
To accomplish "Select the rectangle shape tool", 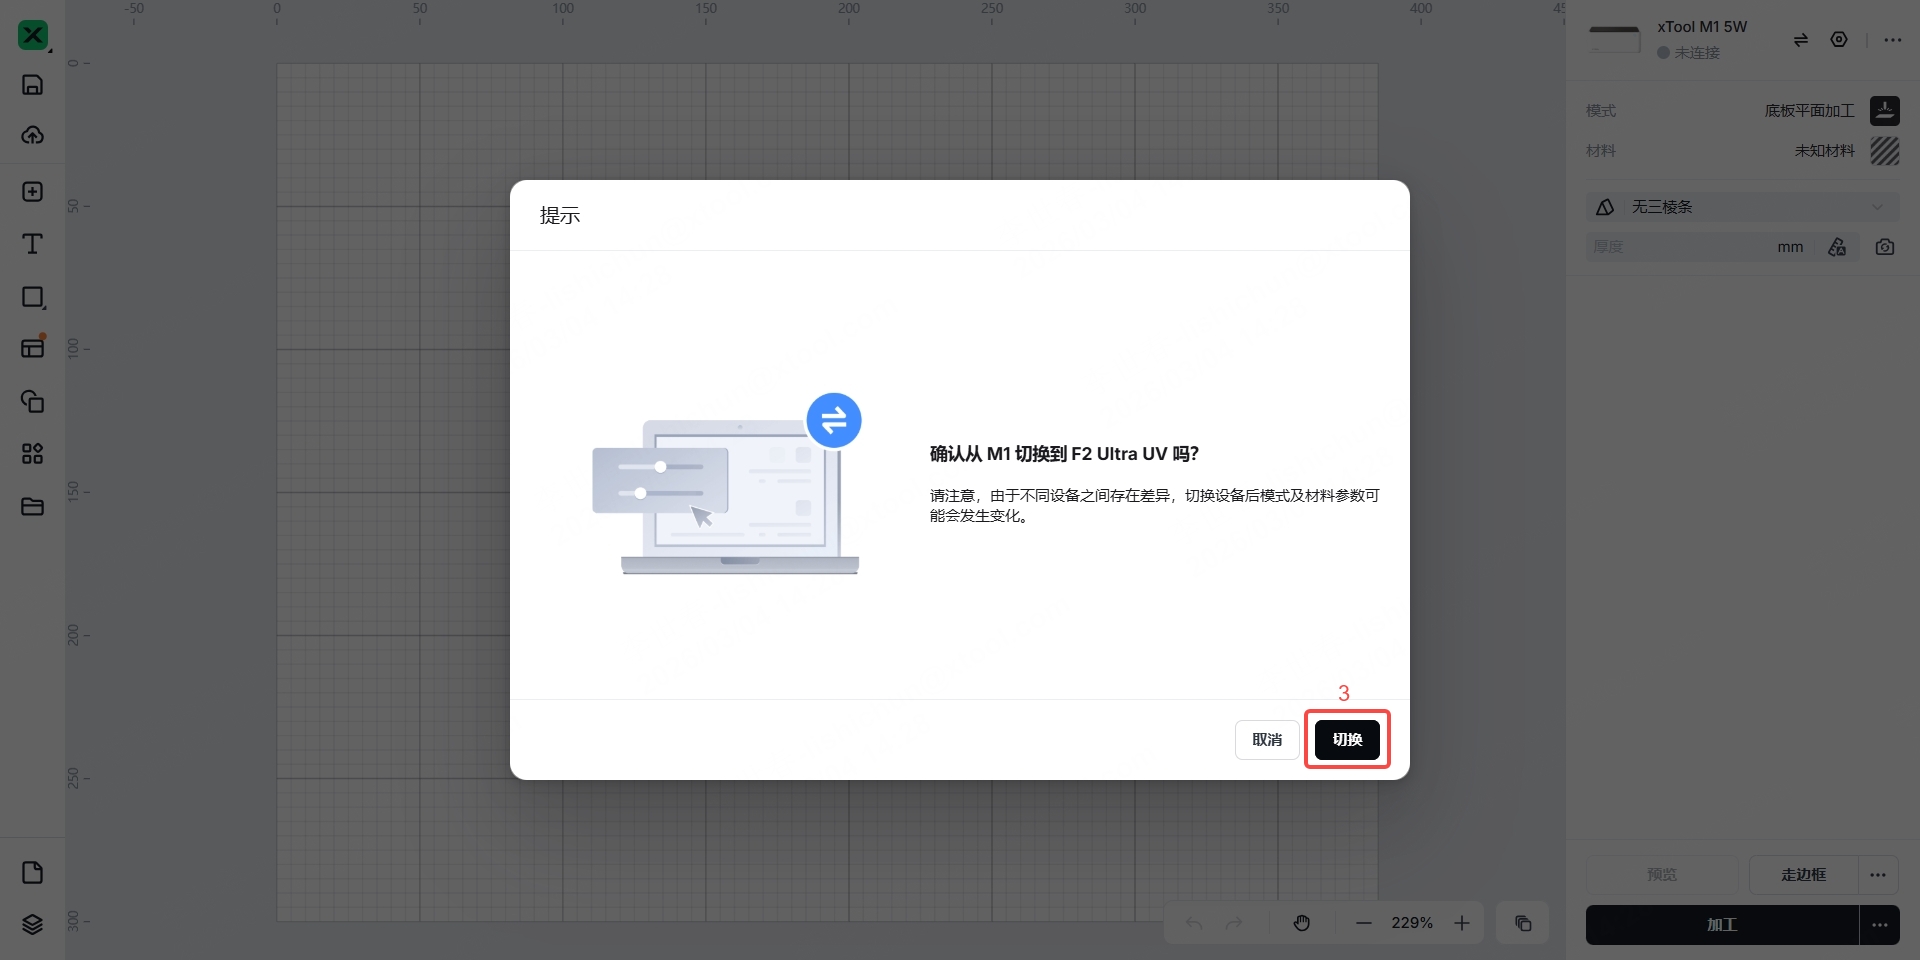I will 32,297.
